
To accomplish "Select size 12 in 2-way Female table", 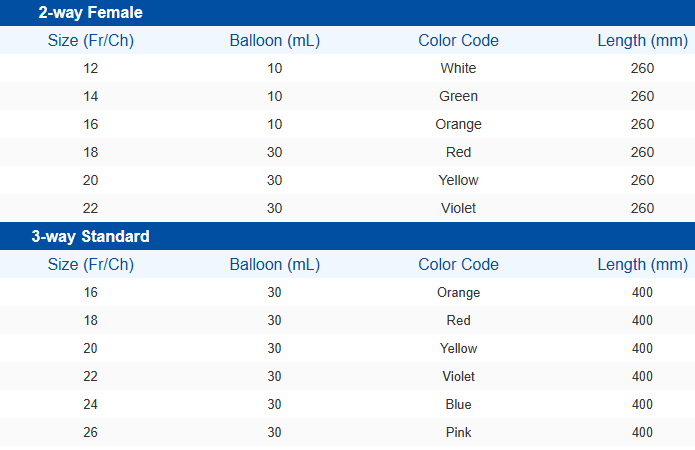I will coord(91,69).
